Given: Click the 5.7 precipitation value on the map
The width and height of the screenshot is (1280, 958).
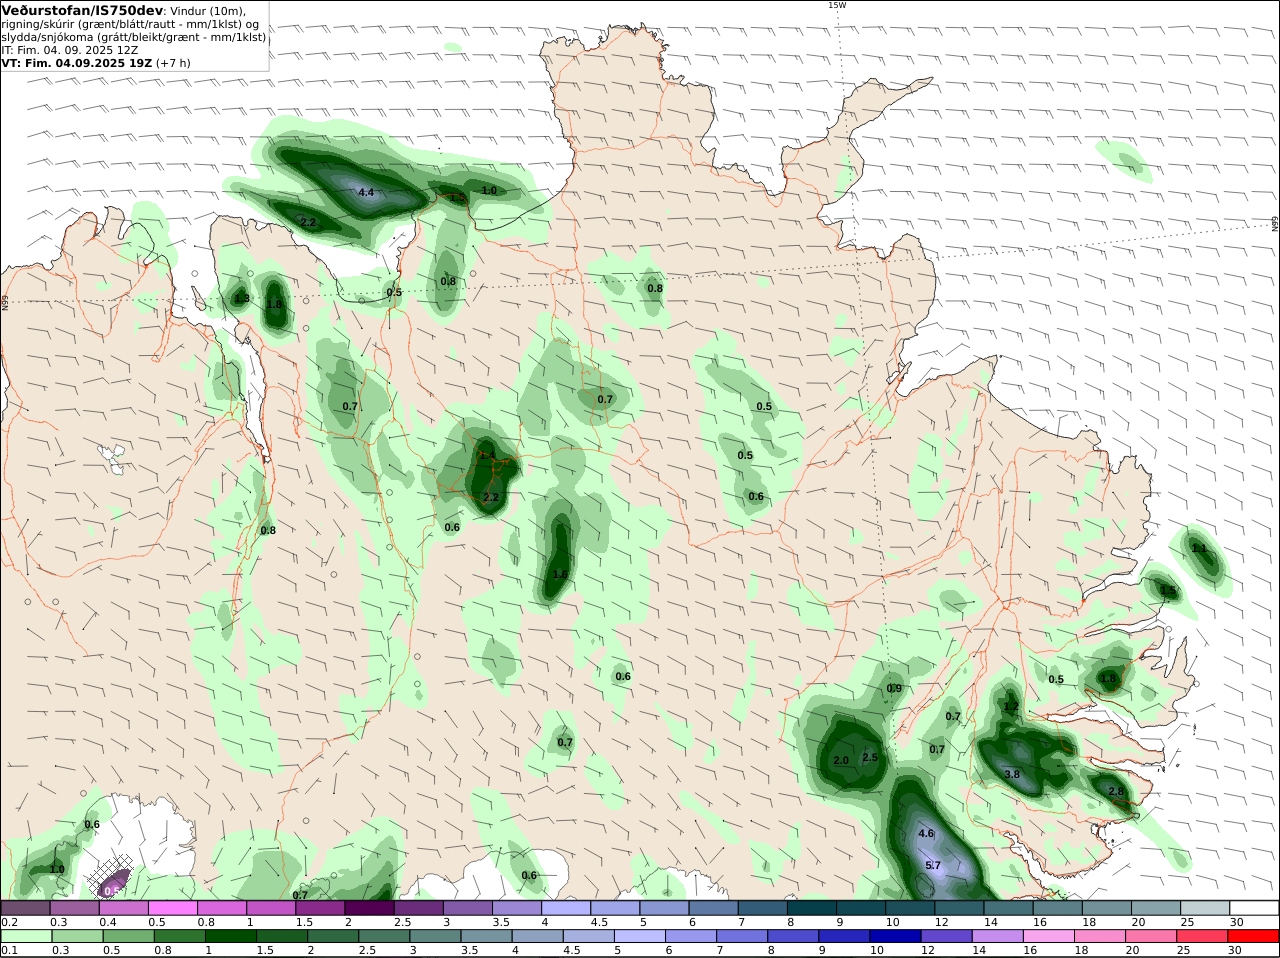Looking at the screenshot, I should (x=934, y=865).
